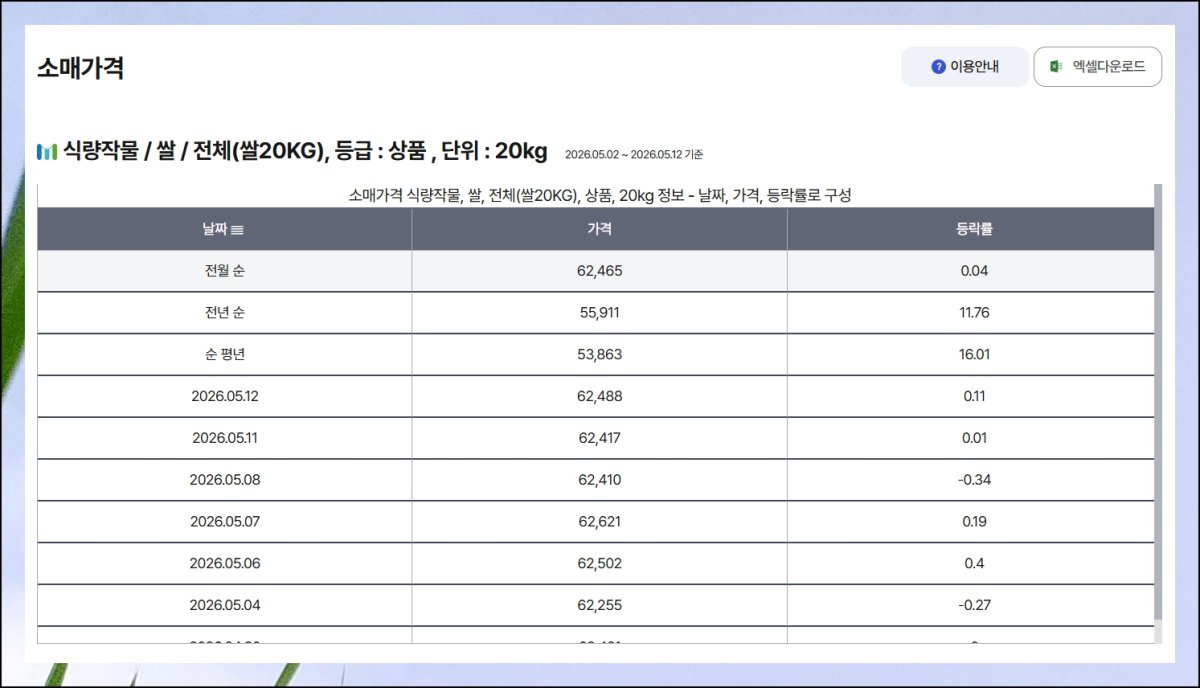Click the date cell 2026.05.07

224,522
